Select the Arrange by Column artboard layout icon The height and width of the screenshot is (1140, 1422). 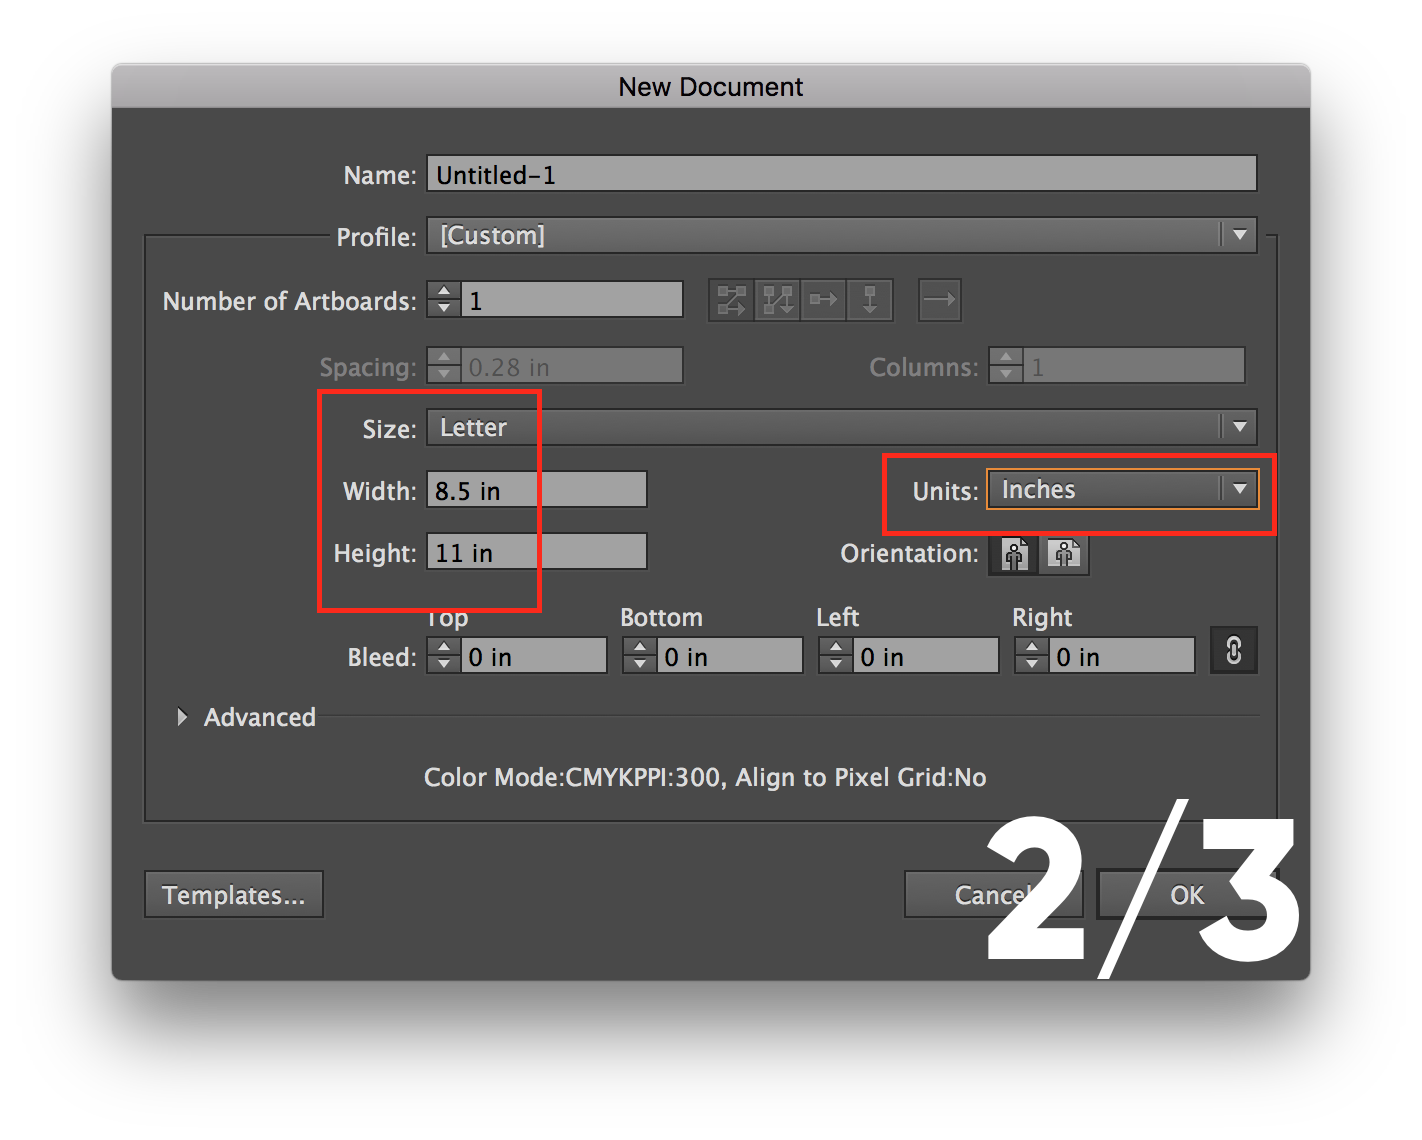pos(870,300)
